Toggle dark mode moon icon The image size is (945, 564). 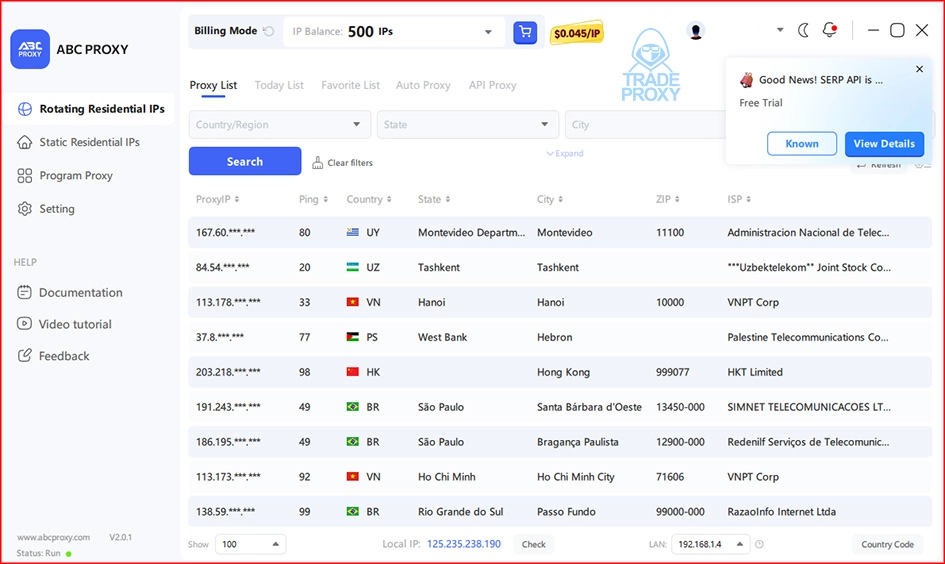[x=803, y=30]
